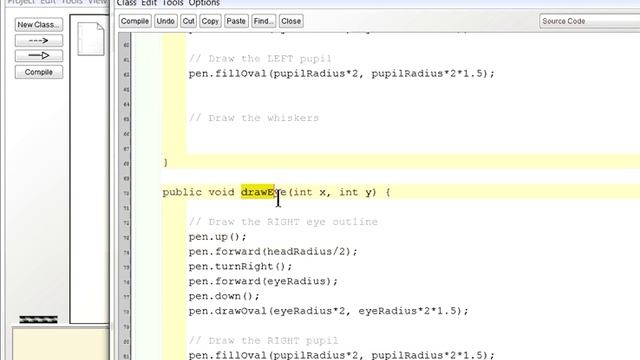The image size is (640, 360).
Task: Click the "// Draw the RIGHT pupil" comment
Action: pos(263,340)
